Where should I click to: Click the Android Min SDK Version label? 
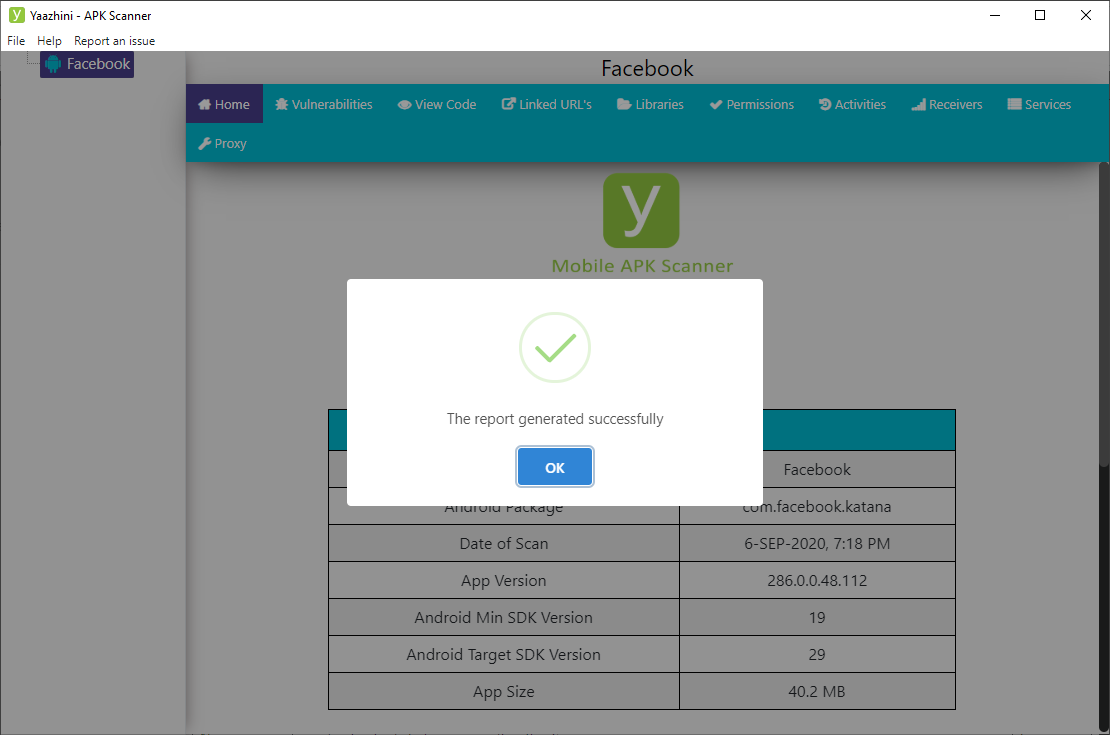point(503,617)
